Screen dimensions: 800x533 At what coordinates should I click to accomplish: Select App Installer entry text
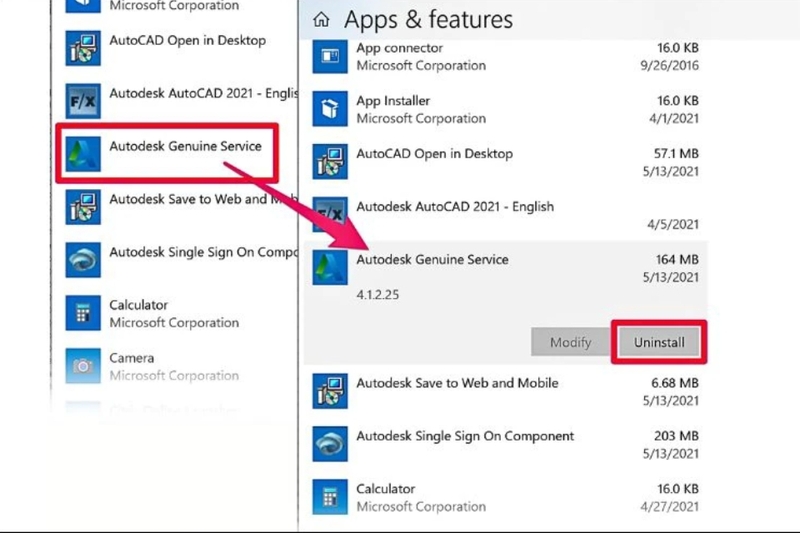point(393,100)
